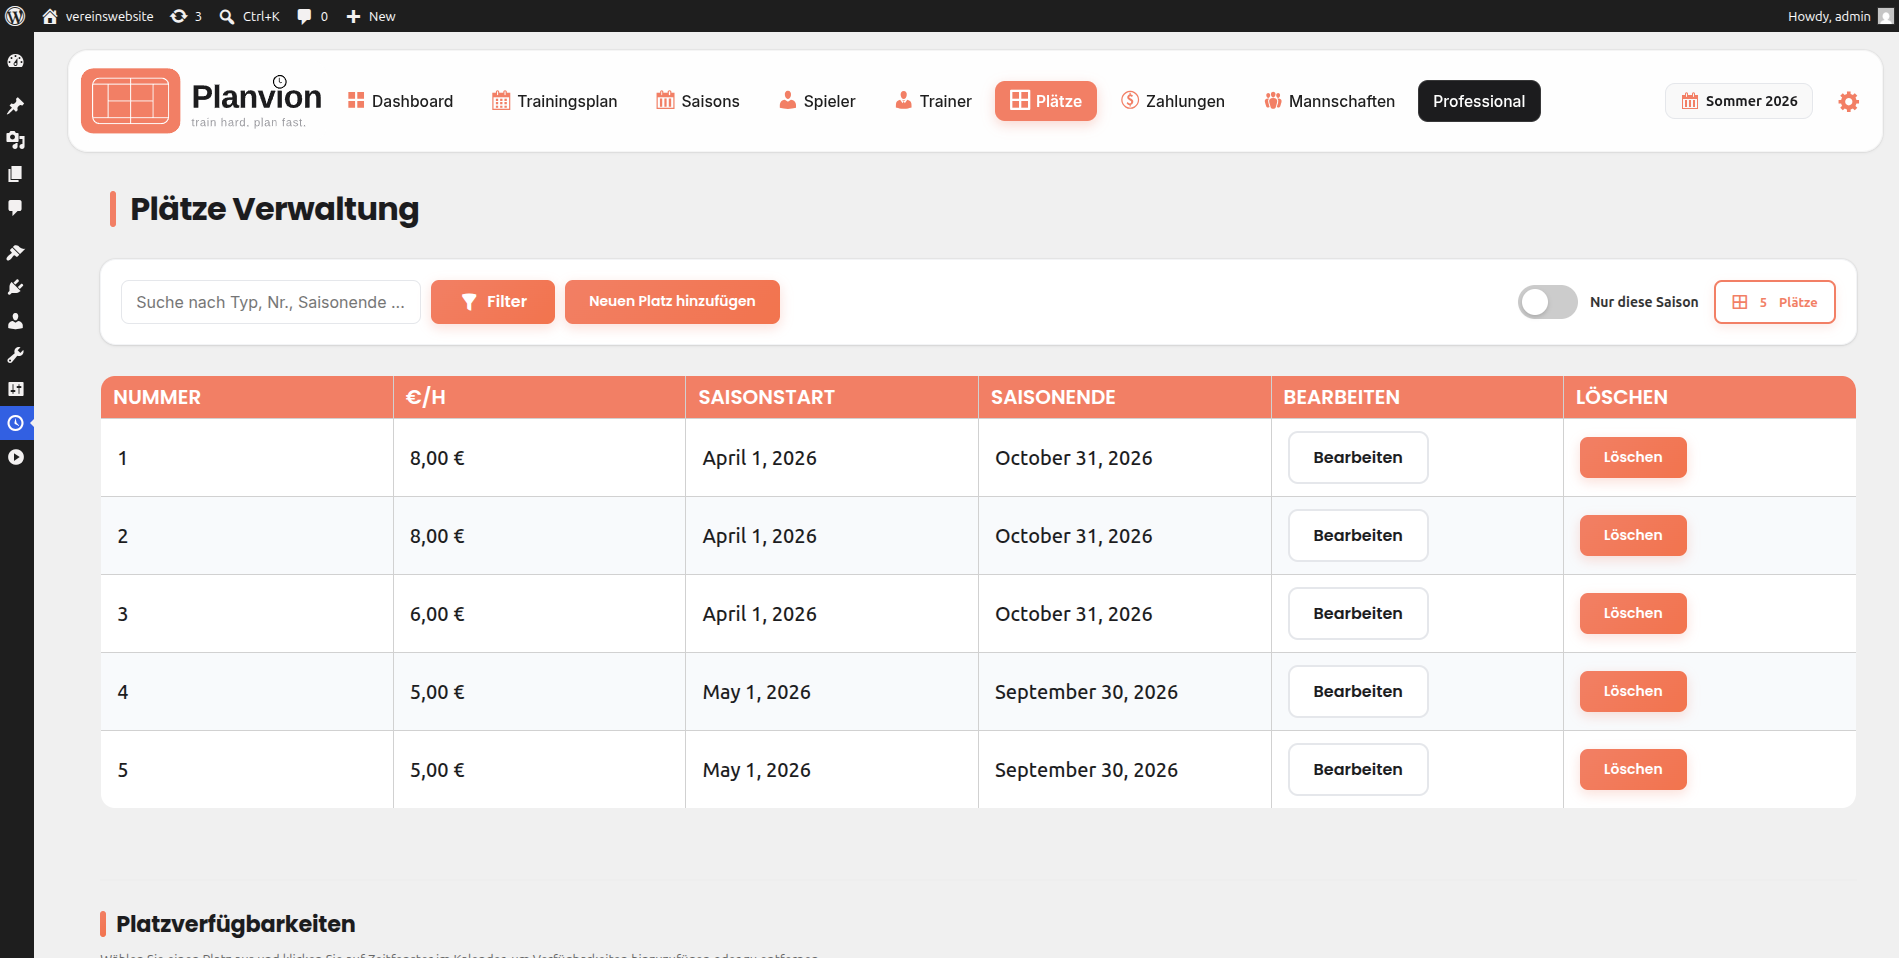Delete Platz 1 with Löschen
1899x958 pixels.
1633,458
